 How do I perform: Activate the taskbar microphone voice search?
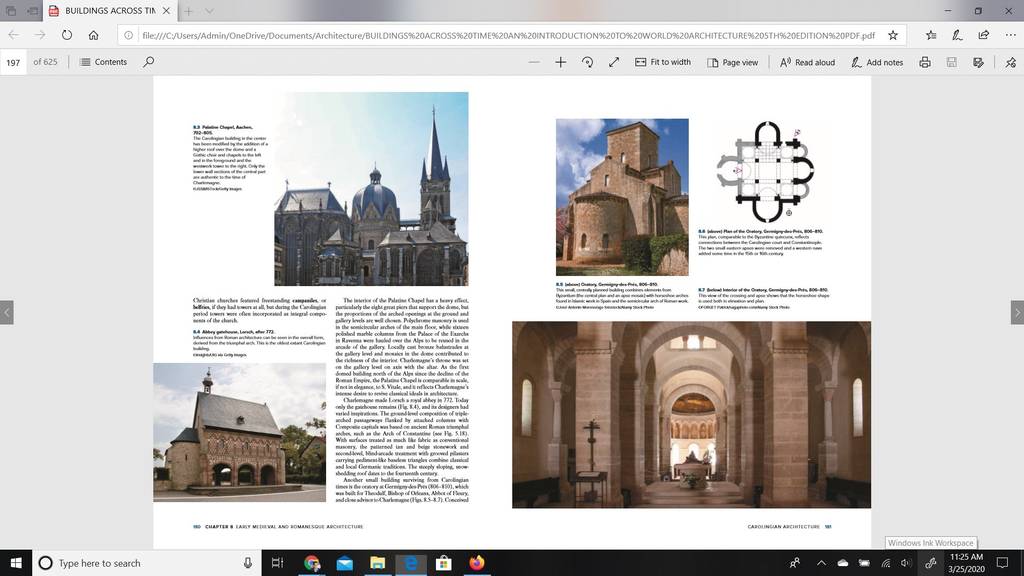click(248, 563)
